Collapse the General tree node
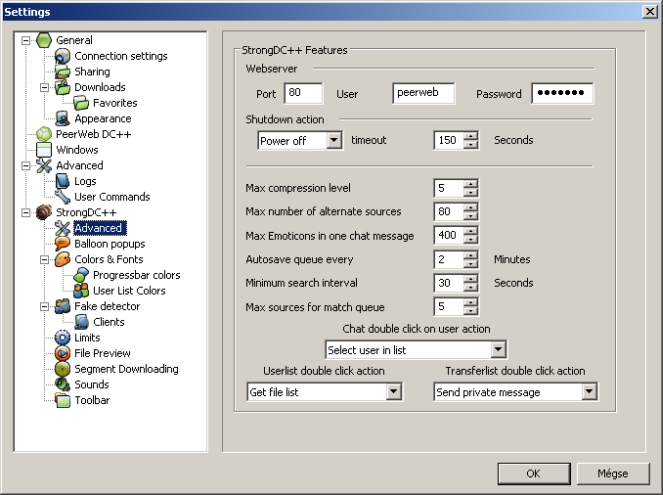The width and height of the screenshot is (663, 495). 26,41
